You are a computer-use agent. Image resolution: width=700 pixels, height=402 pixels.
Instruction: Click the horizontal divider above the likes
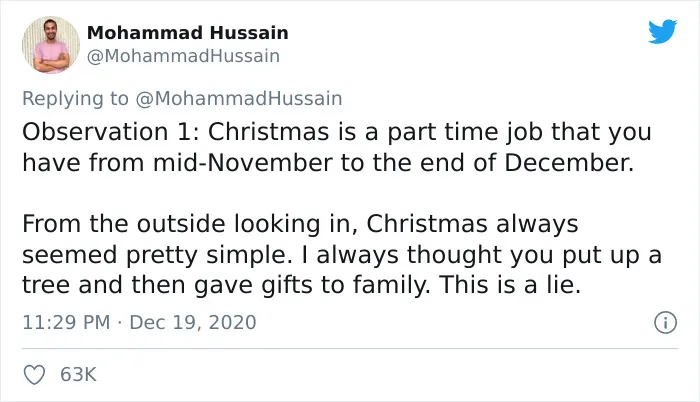pos(350,348)
